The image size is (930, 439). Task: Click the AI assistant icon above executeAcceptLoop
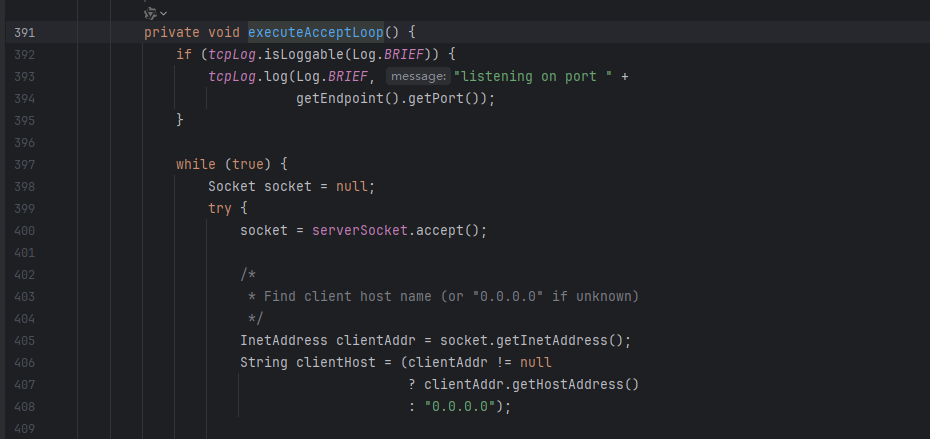tap(150, 13)
